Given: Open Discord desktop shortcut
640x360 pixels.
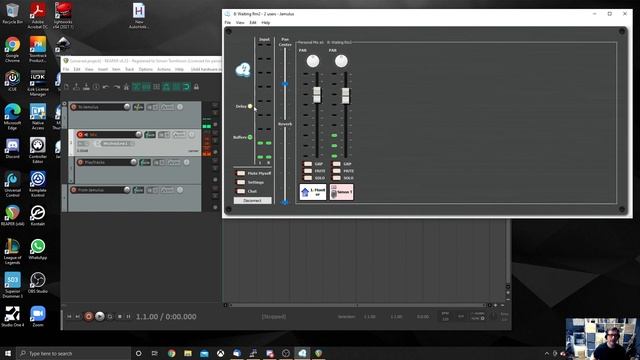Looking at the screenshot, I should (12, 149).
